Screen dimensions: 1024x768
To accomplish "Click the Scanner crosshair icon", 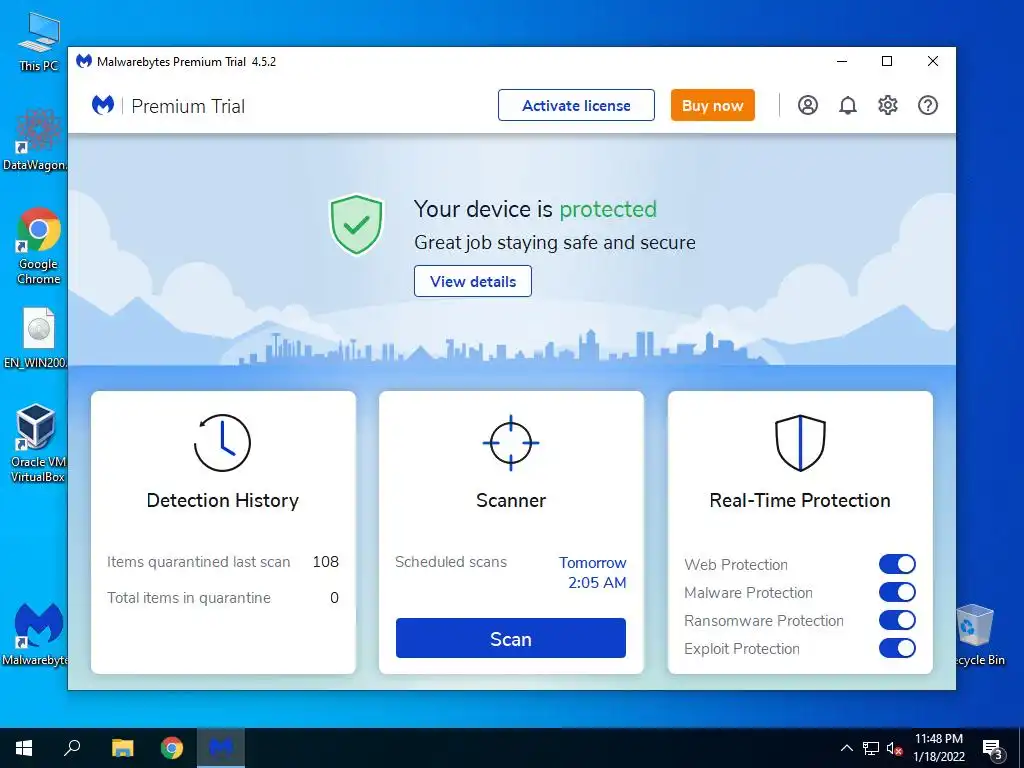I will 511,443.
